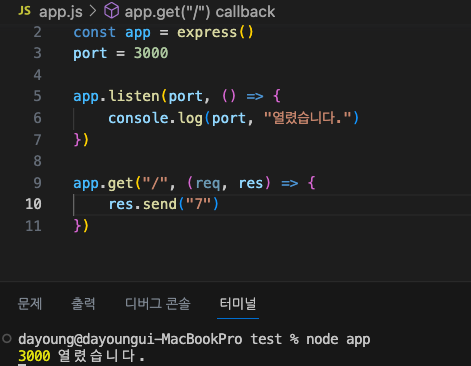Click the "열렸습니다." string on line 6
Viewport: 471px width, 366px height.
pos(308,118)
